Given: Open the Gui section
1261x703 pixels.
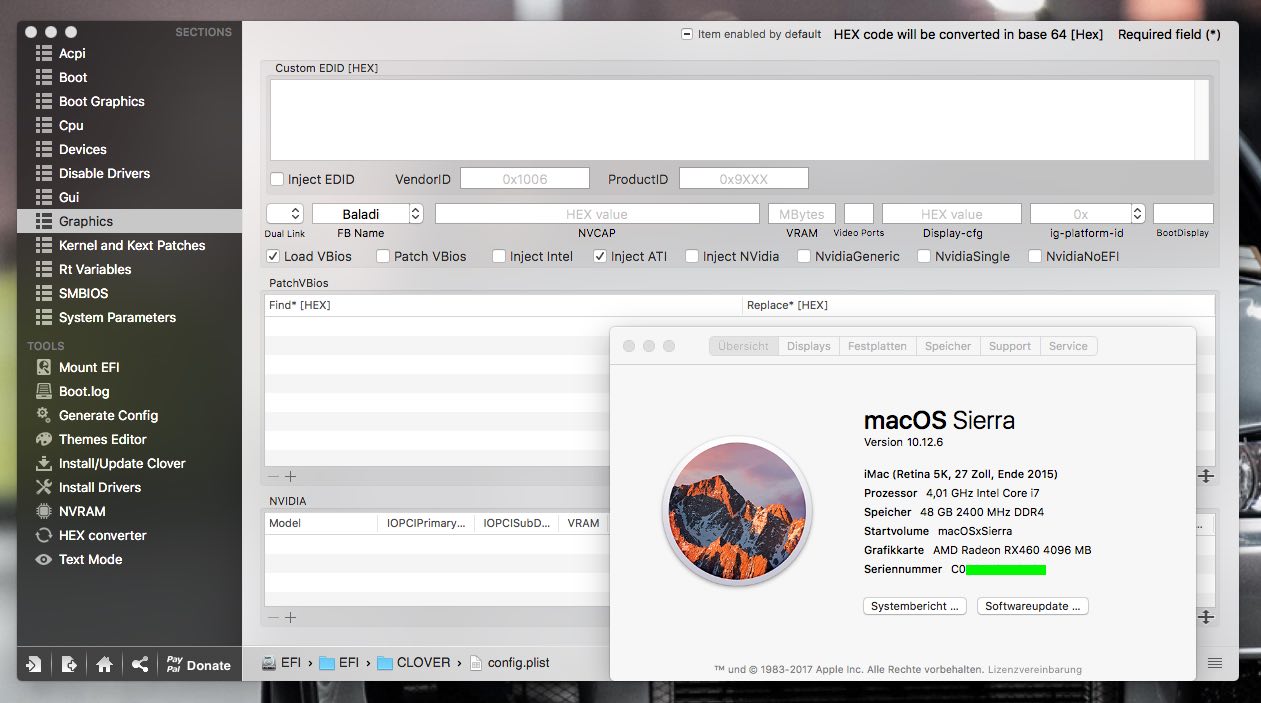Looking at the screenshot, I should coord(129,197).
